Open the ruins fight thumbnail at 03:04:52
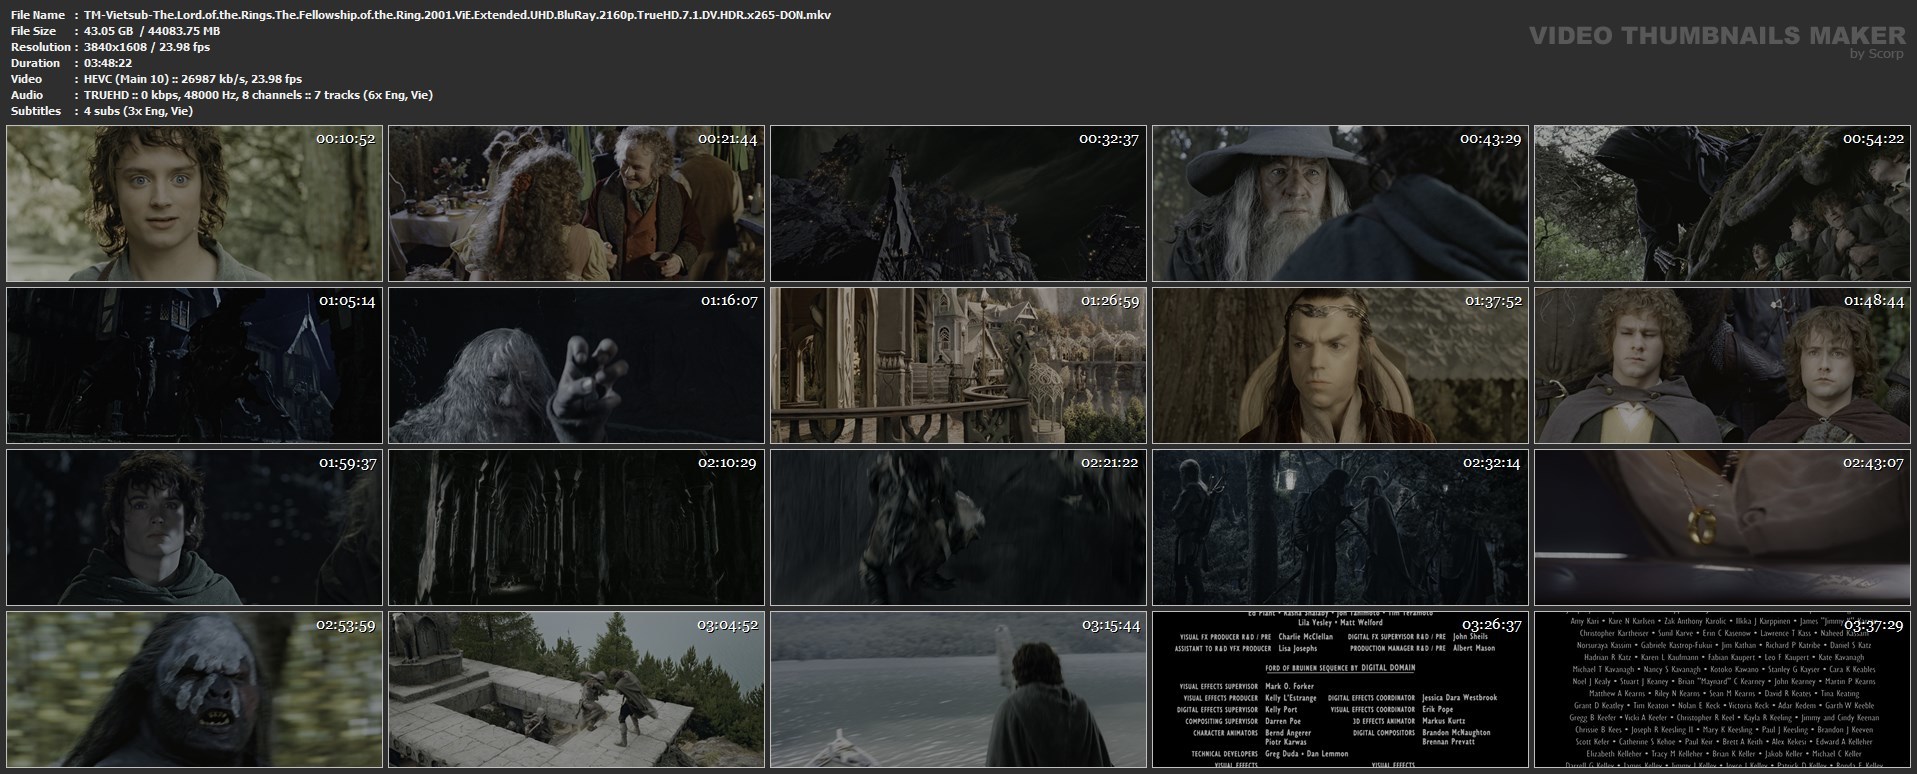1917x774 pixels. (576, 690)
